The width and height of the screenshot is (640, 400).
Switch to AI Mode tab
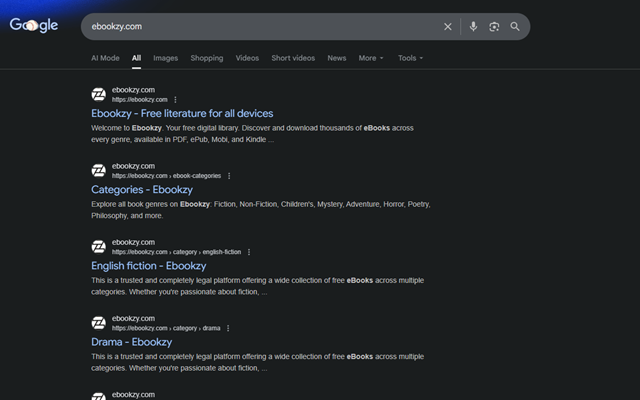[105, 58]
